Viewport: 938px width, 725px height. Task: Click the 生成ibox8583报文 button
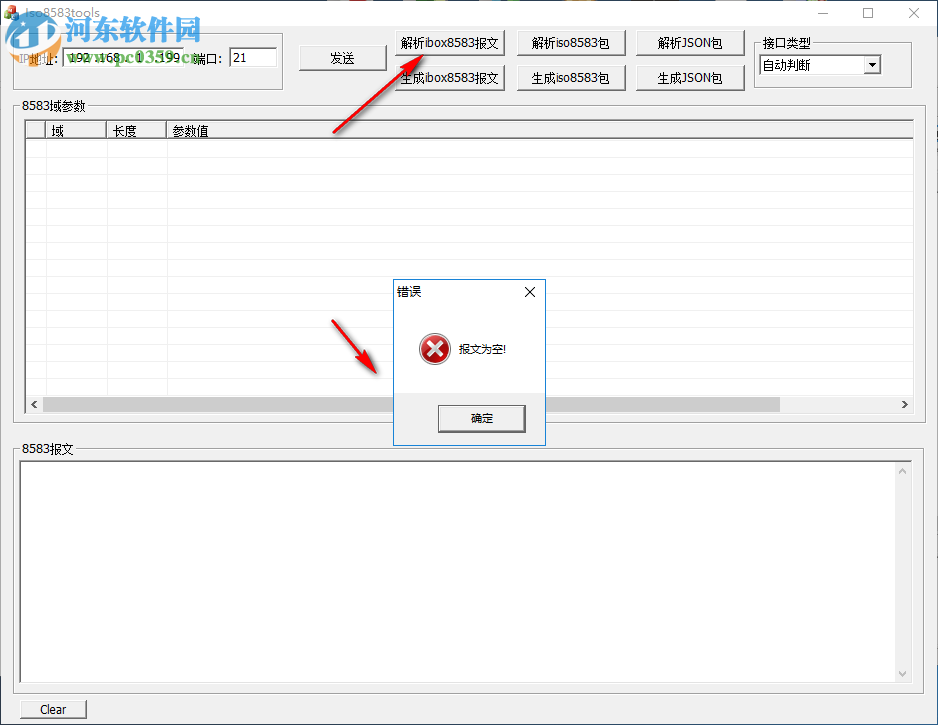[x=449, y=77]
